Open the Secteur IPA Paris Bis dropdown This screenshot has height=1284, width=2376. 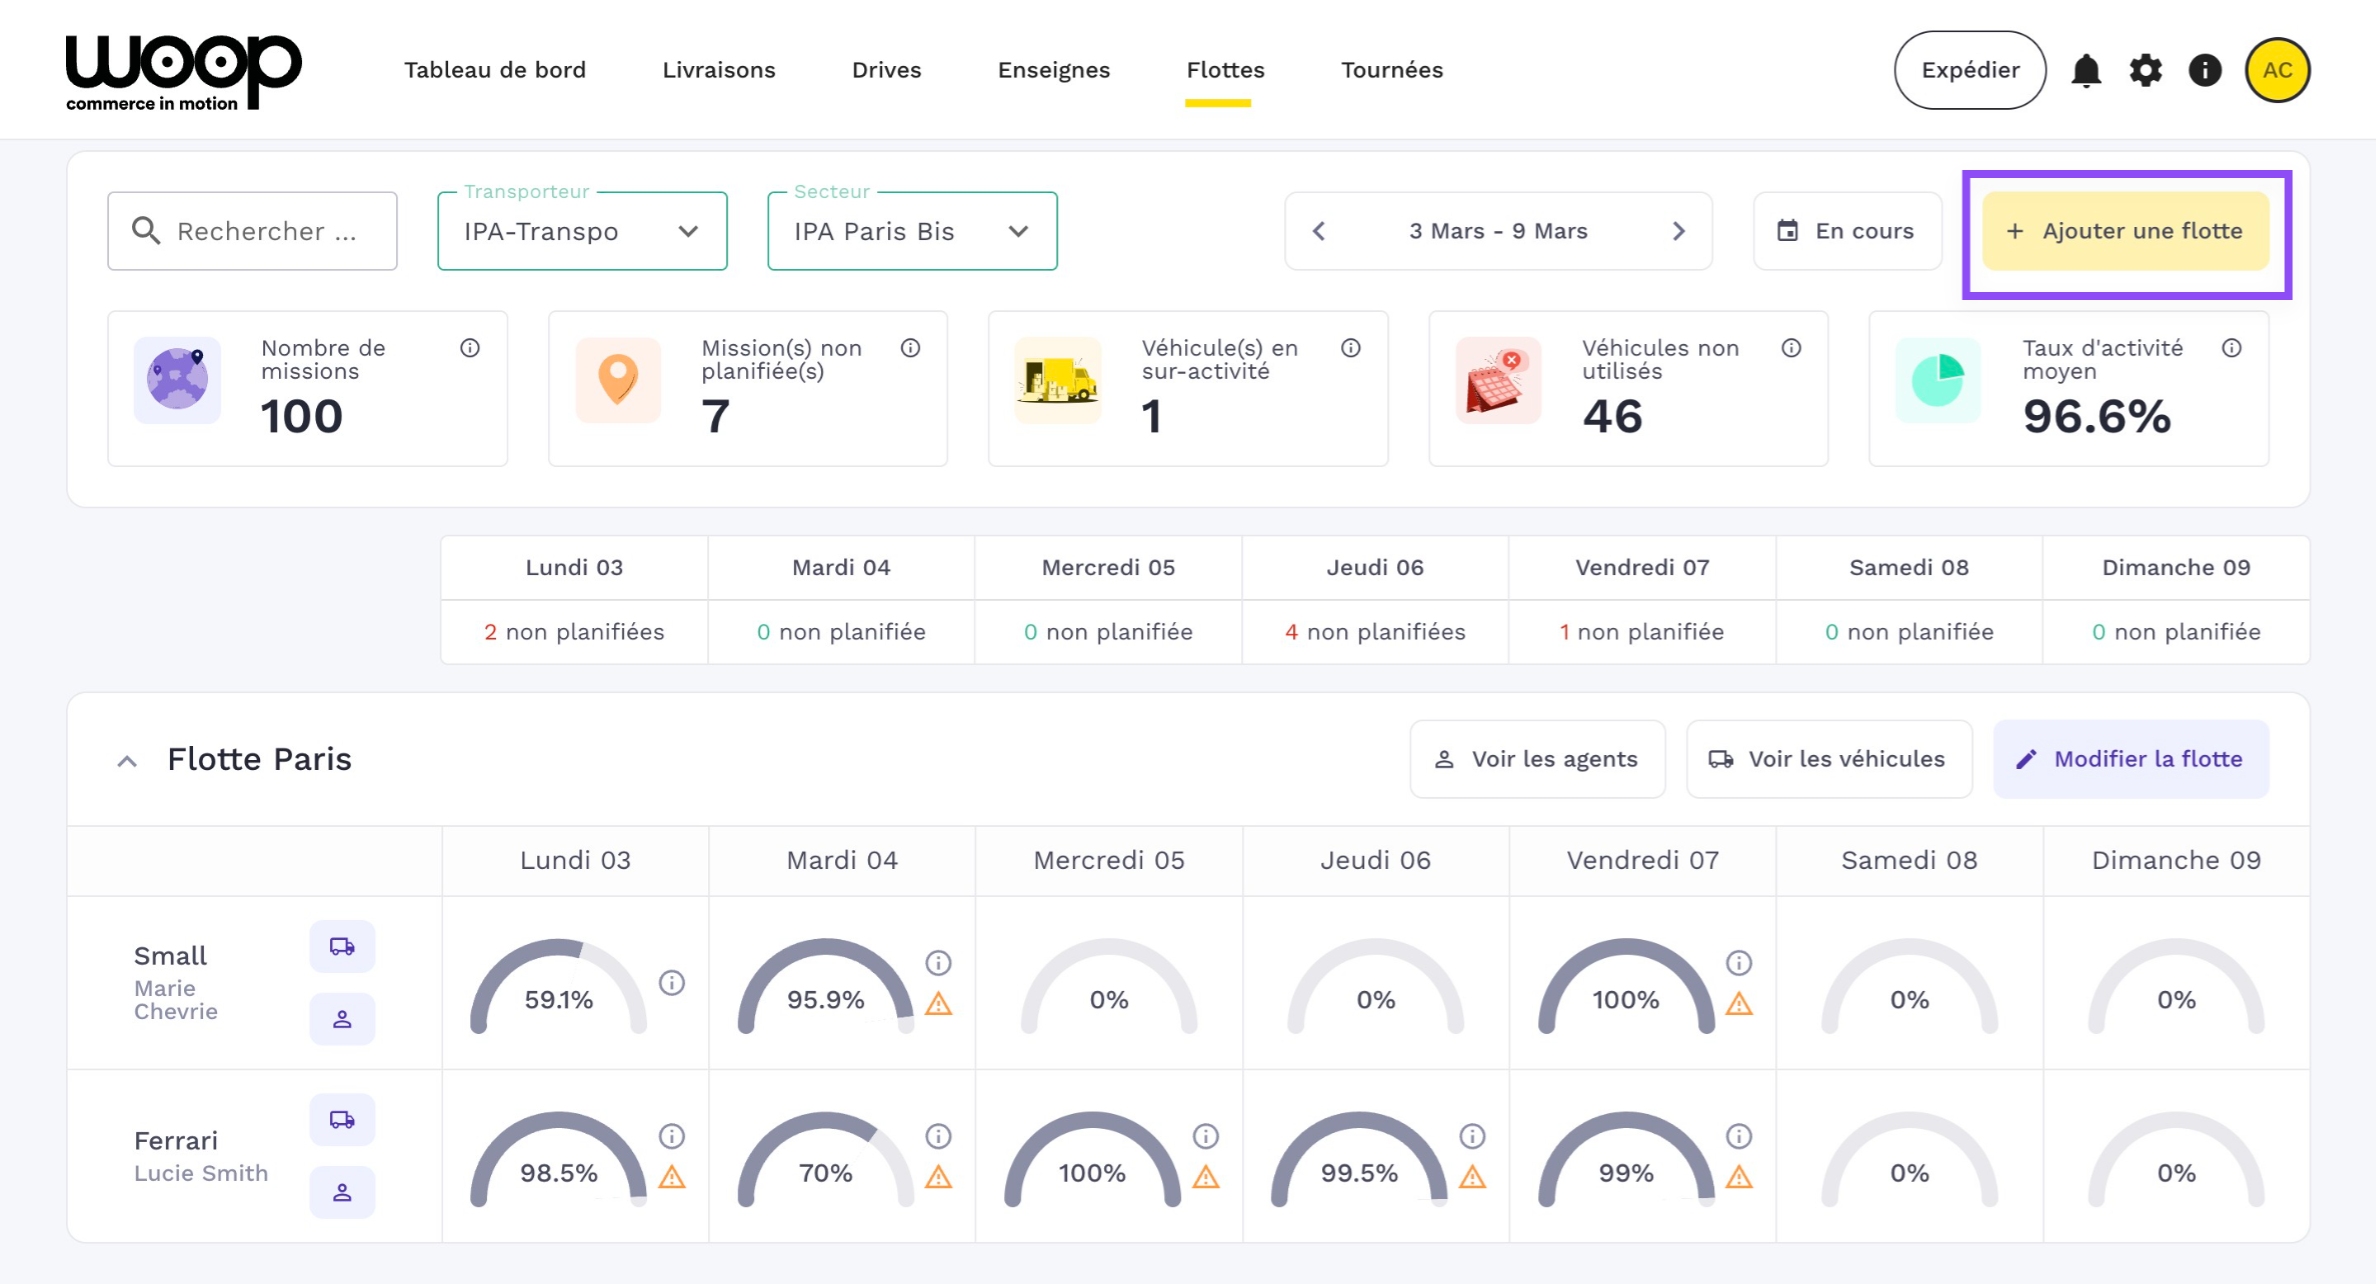pyautogui.click(x=912, y=231)
